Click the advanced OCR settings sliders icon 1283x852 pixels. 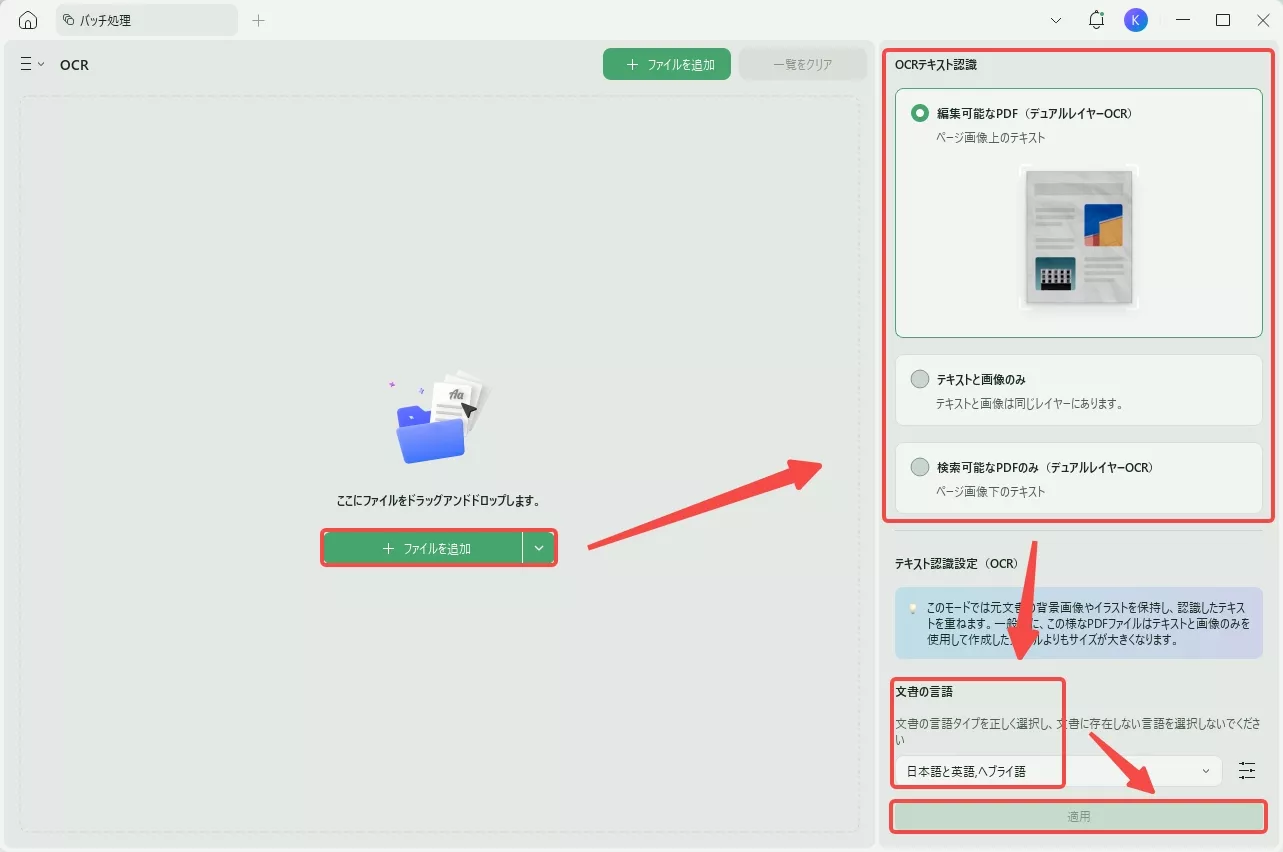tap(1246, 770)
